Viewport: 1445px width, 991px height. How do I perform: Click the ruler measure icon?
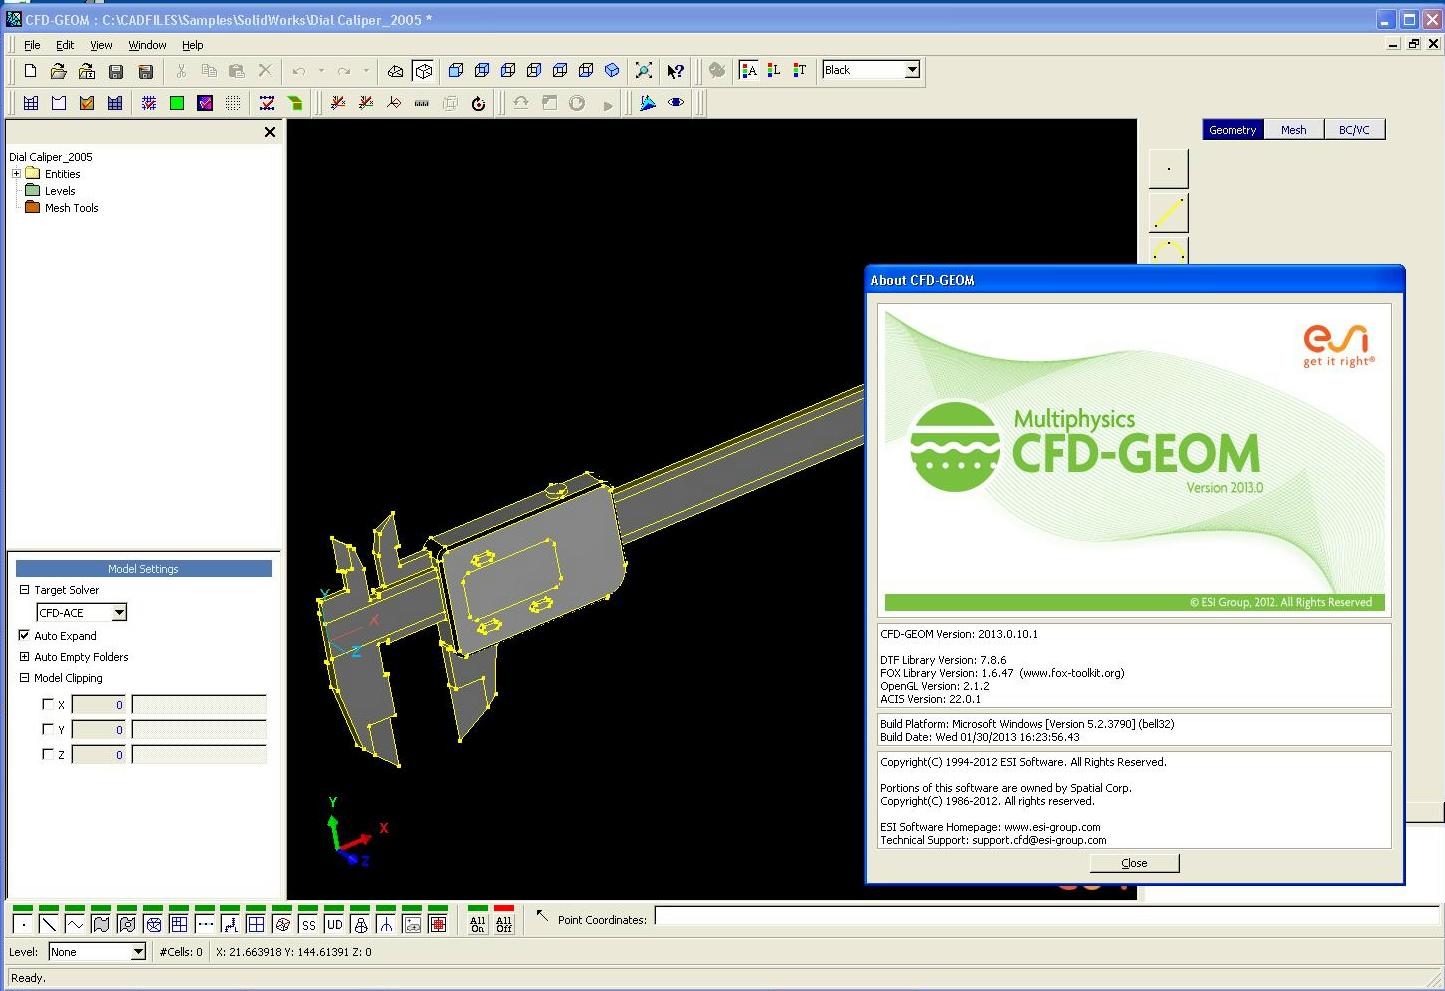[422, 103]
